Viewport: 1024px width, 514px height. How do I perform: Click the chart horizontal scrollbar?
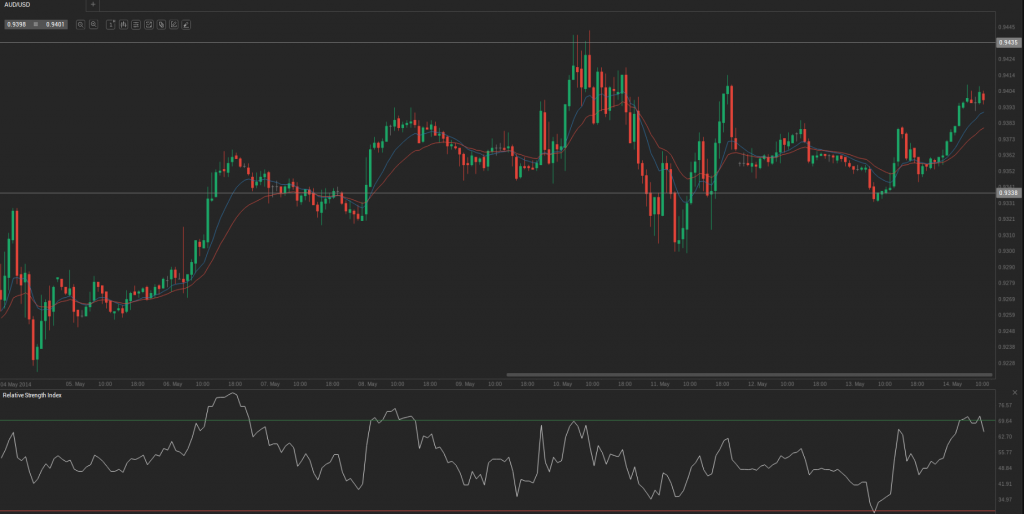pos(750,375)
